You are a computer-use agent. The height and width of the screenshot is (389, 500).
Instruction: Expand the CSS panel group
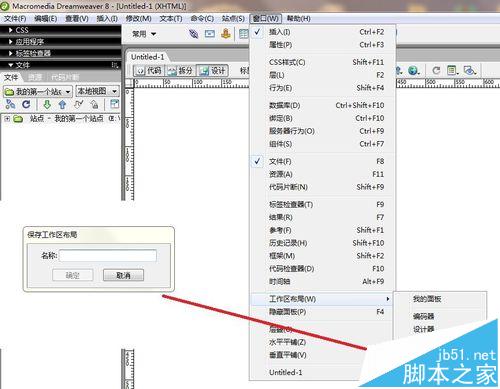point(10,30)
